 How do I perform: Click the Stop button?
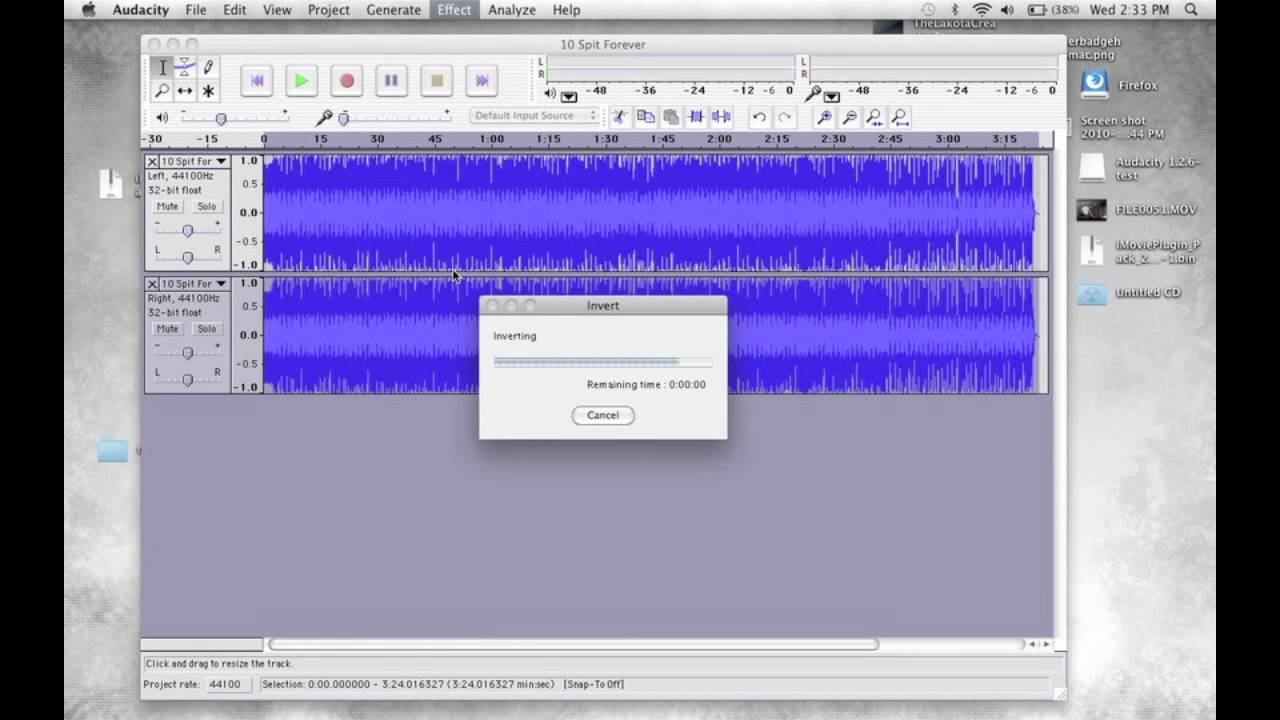437,81
